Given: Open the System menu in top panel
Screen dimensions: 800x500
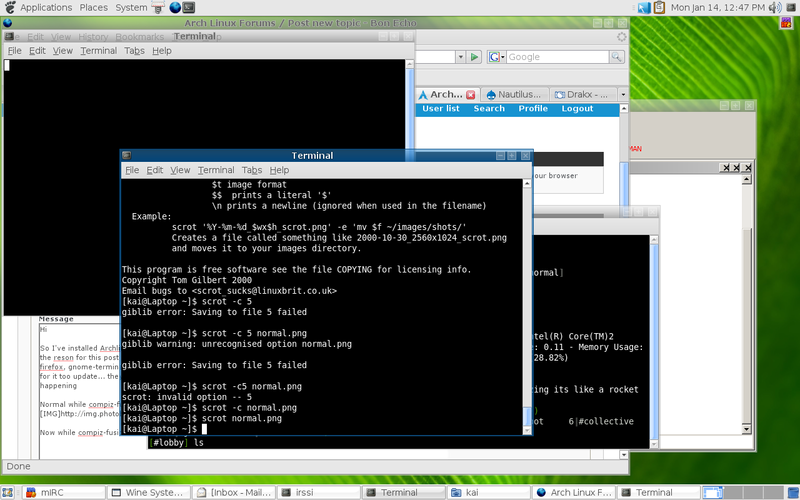Looking at the screenshot, I should [131, 8].
